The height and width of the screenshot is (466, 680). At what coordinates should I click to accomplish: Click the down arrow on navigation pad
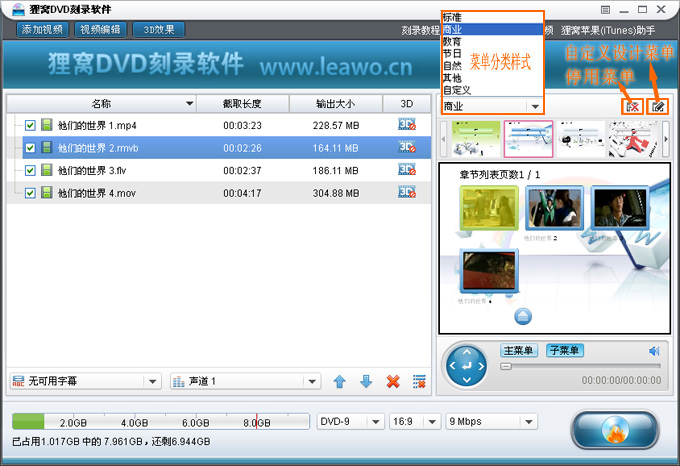(467, 380)
